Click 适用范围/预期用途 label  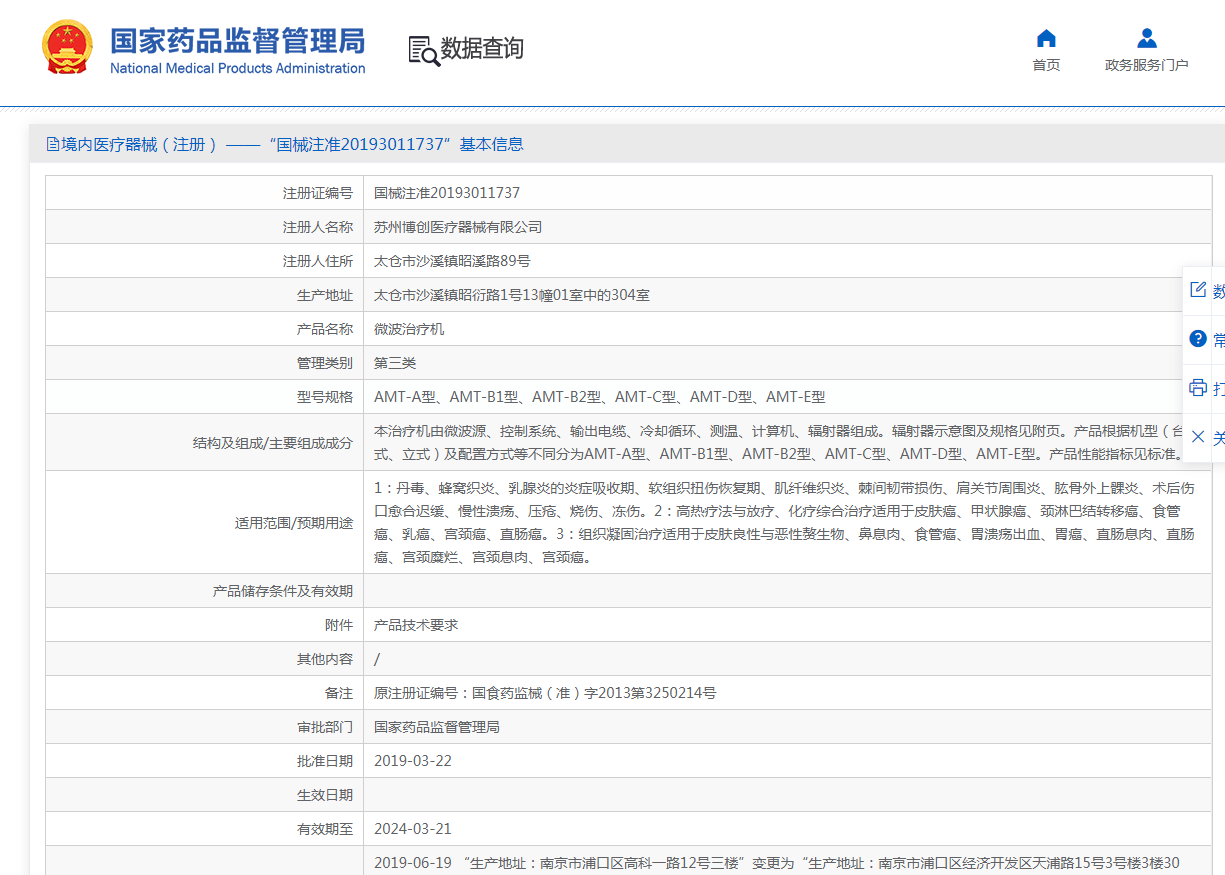pos(294,523)
